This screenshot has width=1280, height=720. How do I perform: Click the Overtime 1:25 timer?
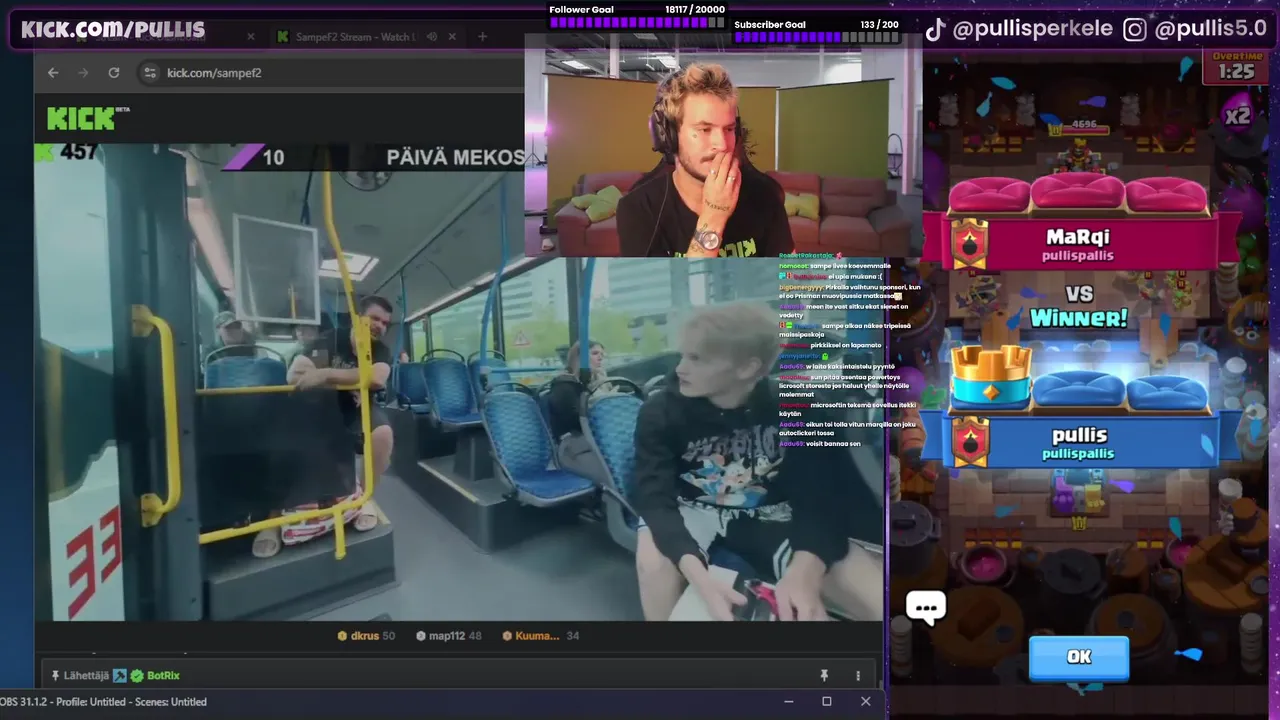[x=1238, y=66]
